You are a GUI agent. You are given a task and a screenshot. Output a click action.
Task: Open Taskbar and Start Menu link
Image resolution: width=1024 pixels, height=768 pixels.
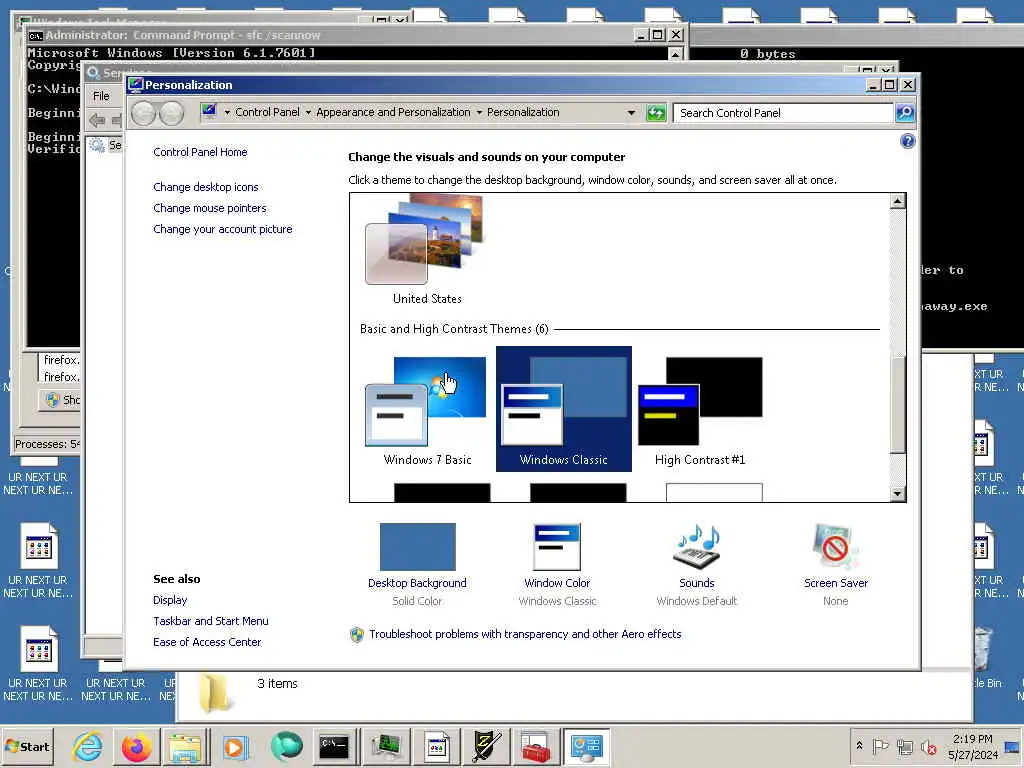[x=211, y=621]
